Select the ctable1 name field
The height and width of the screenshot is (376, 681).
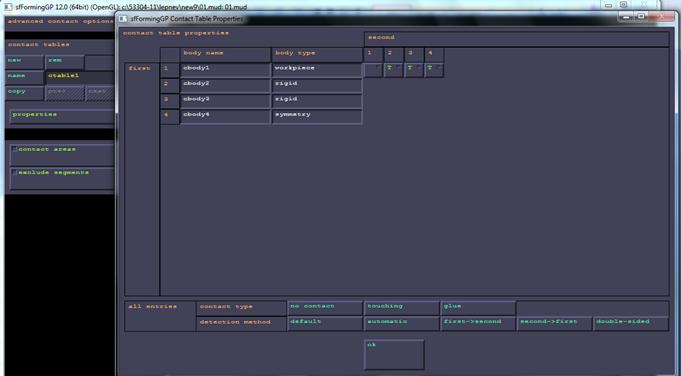[80, 77]
